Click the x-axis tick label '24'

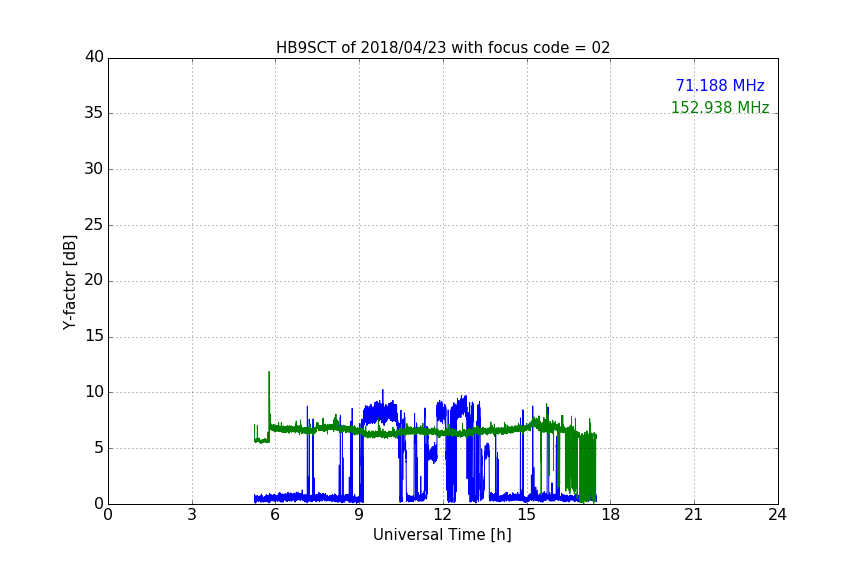point(777,515)
